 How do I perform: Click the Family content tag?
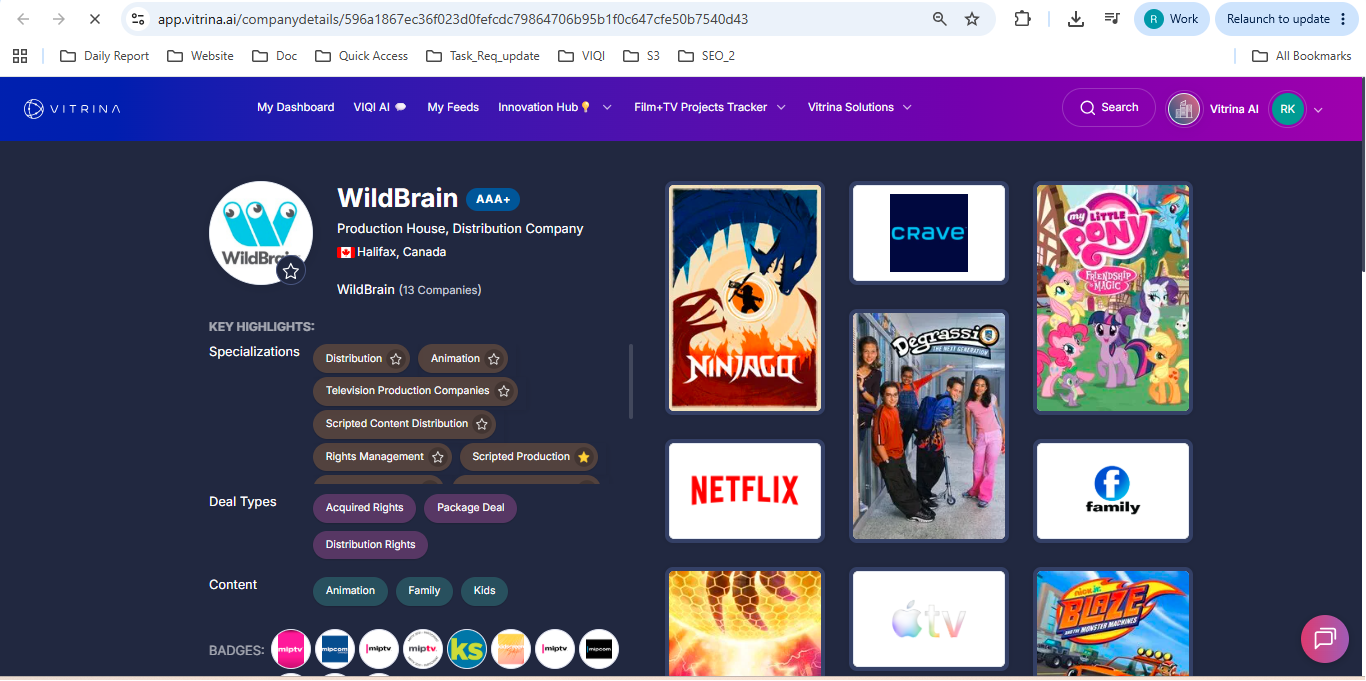424,591
